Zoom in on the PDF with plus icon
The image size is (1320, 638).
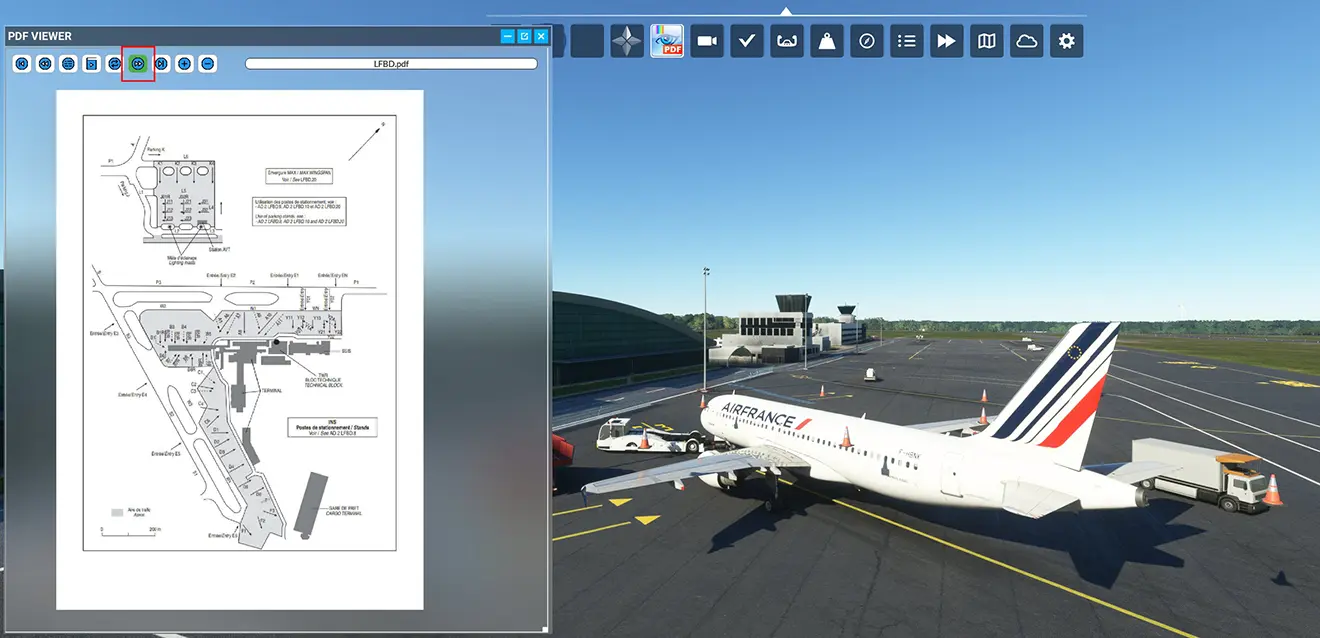tap(184, 64)
